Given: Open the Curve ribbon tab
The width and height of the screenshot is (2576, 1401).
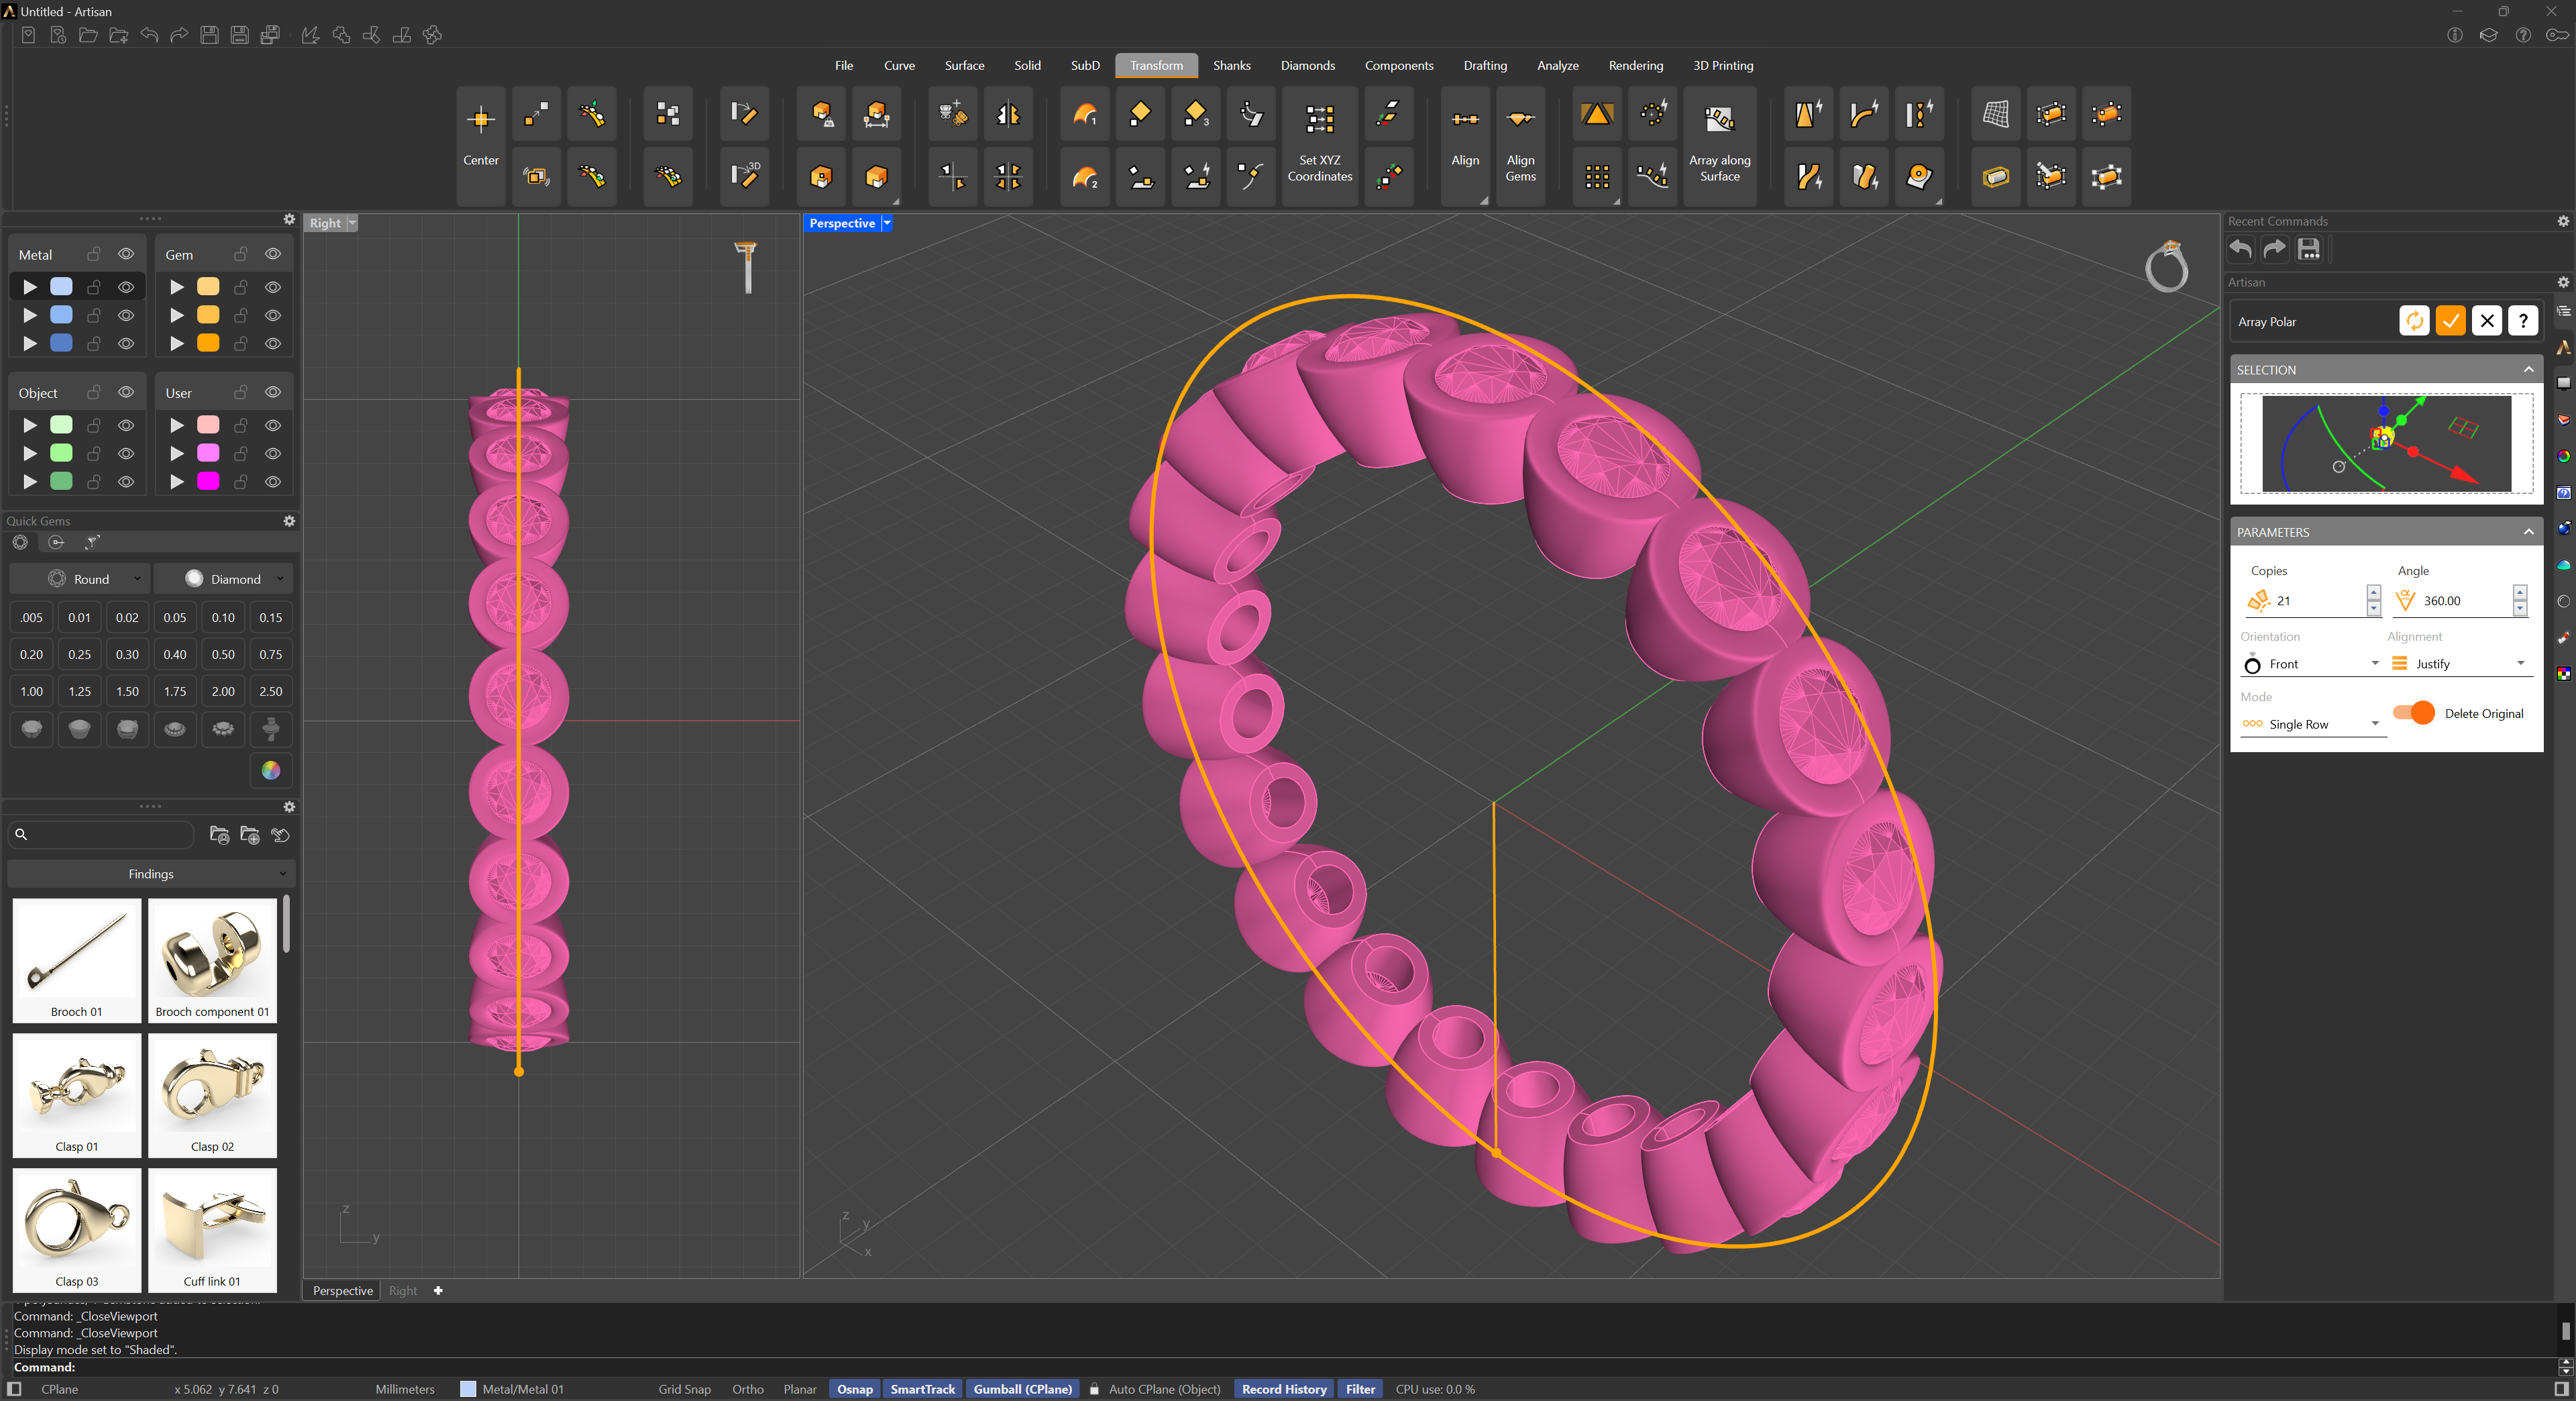Looking at the screenshot, I should 899,65.
